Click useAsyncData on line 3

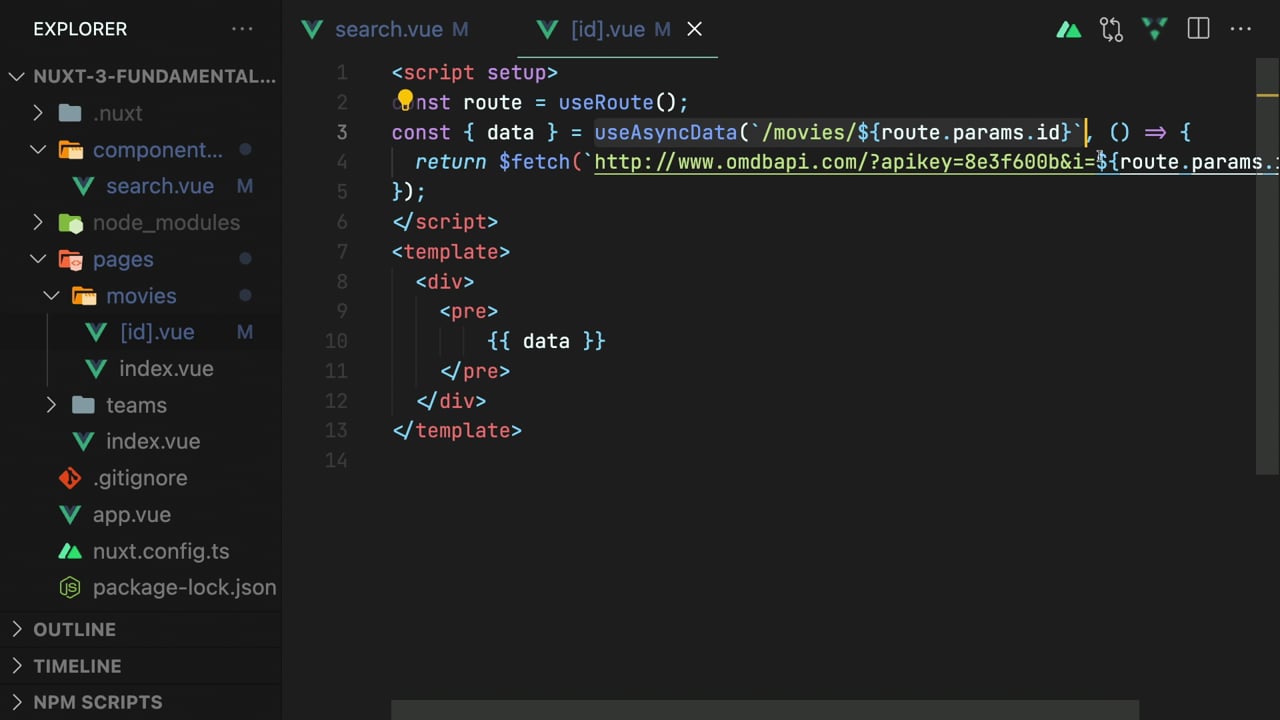click(666, 132)
